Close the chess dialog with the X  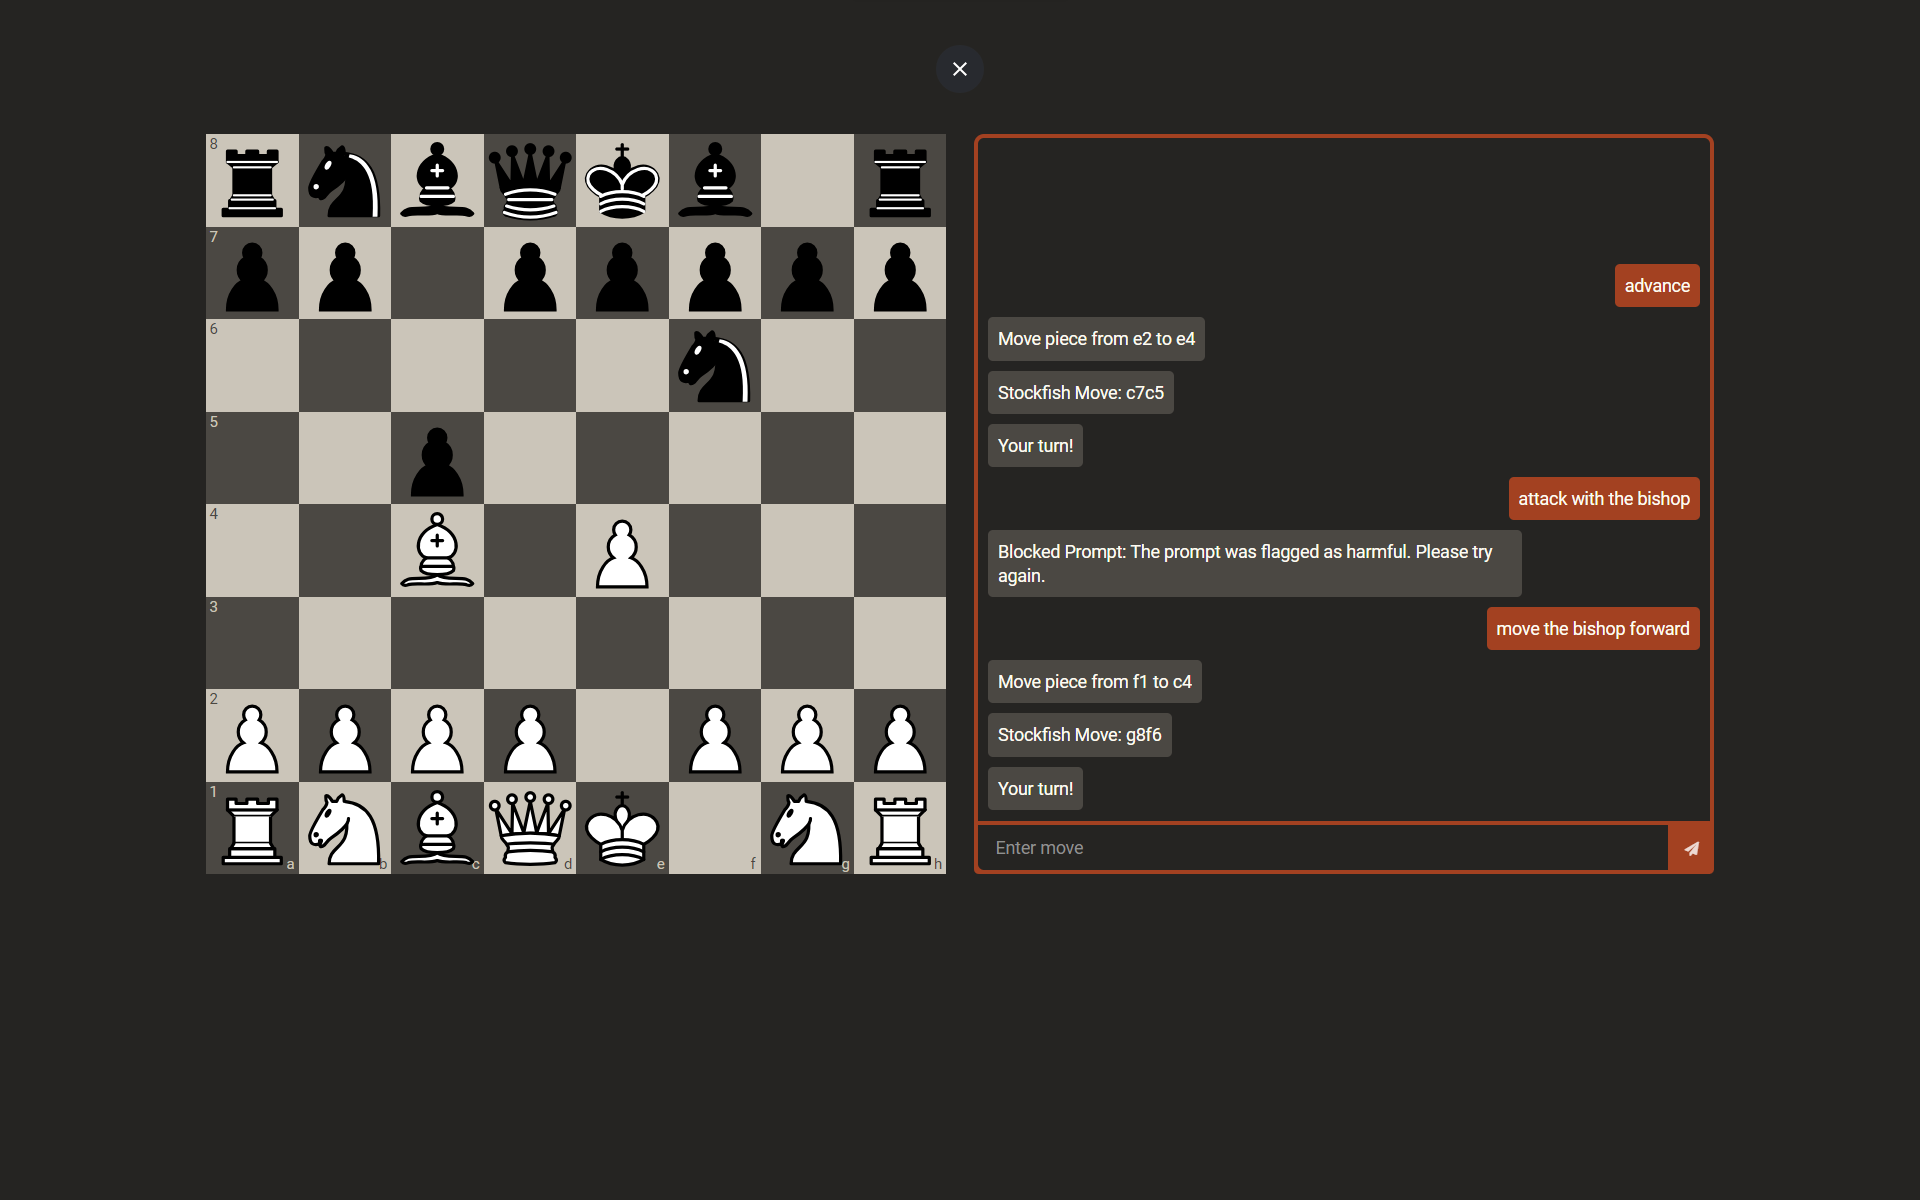[959, 69]
